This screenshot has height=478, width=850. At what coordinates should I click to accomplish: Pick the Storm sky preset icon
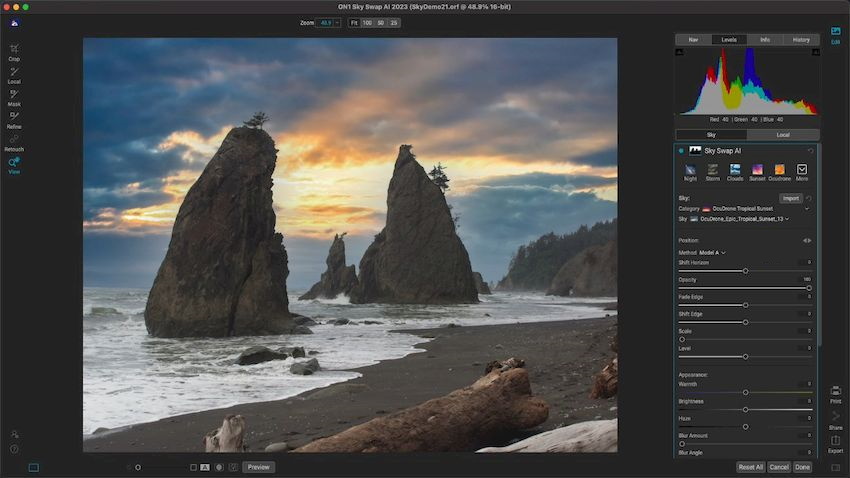click(x=712, y=171)
